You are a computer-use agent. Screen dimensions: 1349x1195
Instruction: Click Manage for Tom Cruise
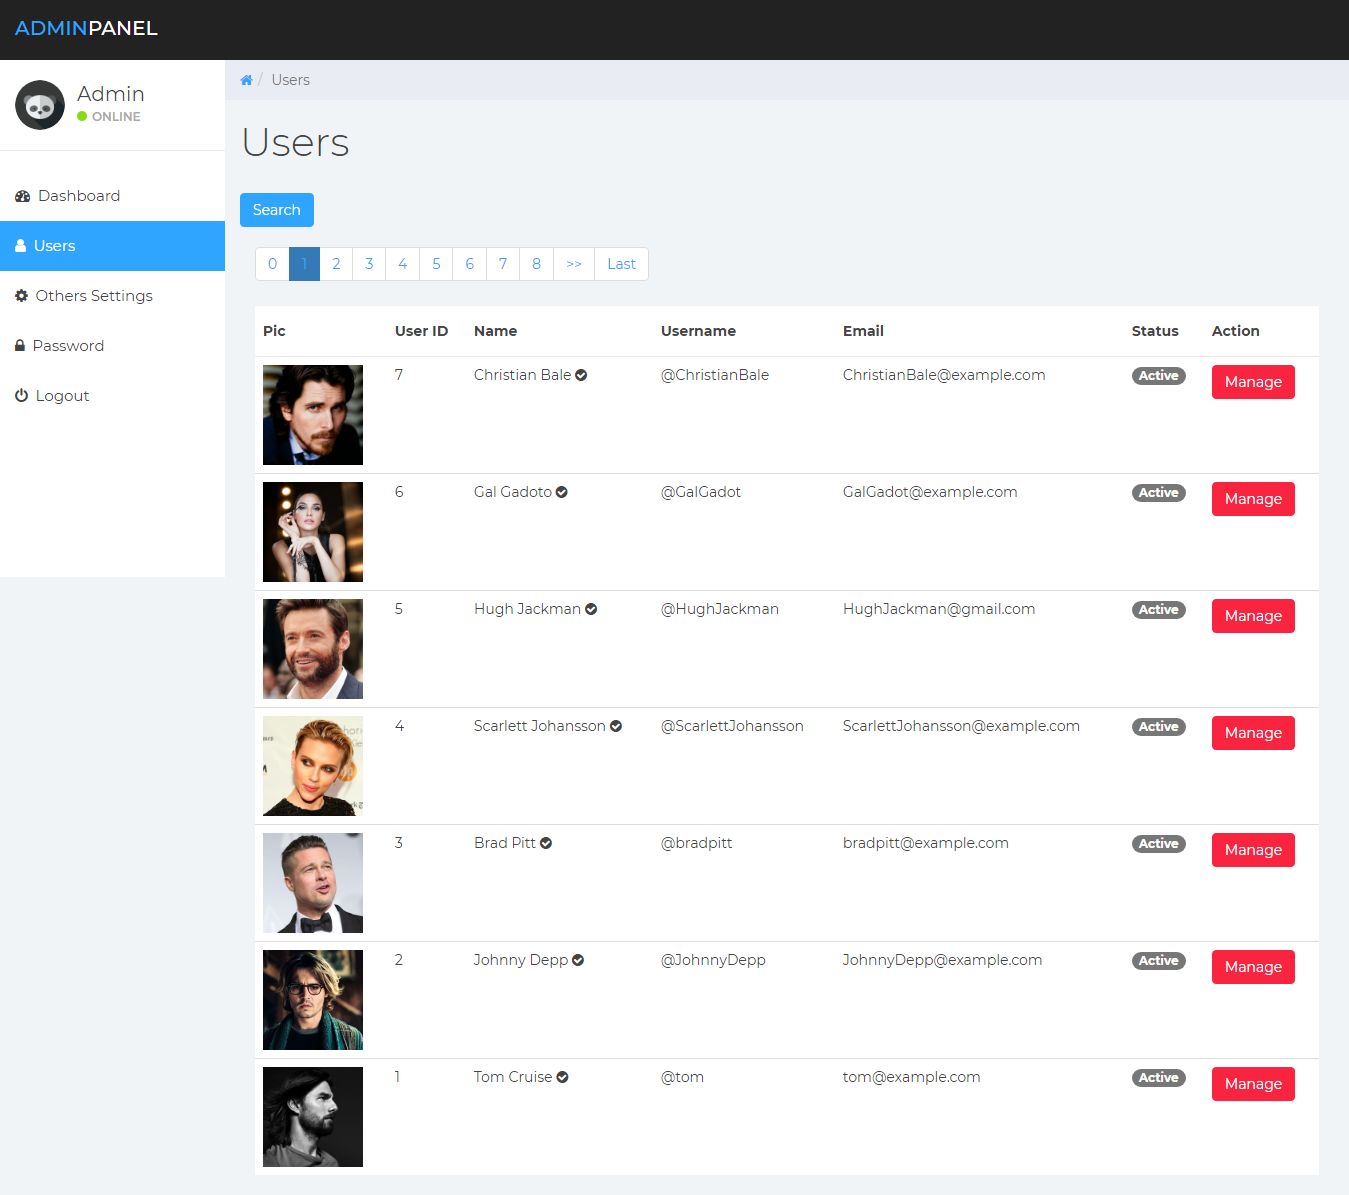click(x=1253, y=1084)
